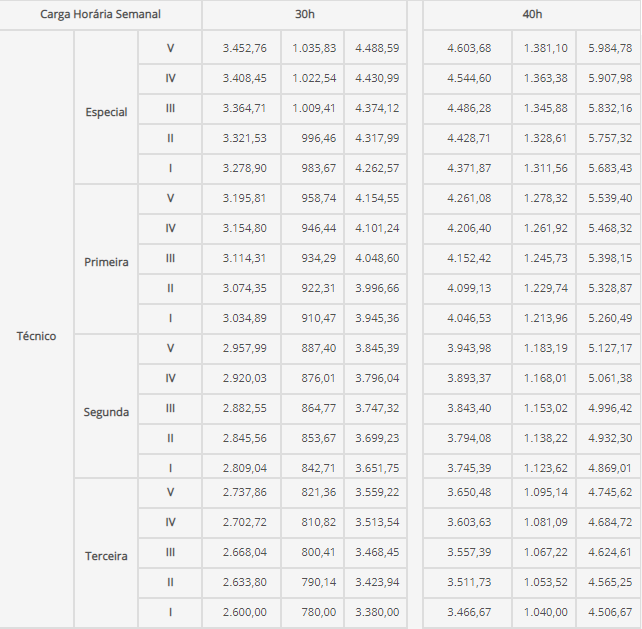Click cell value 4.869,01

pos(610,468)
